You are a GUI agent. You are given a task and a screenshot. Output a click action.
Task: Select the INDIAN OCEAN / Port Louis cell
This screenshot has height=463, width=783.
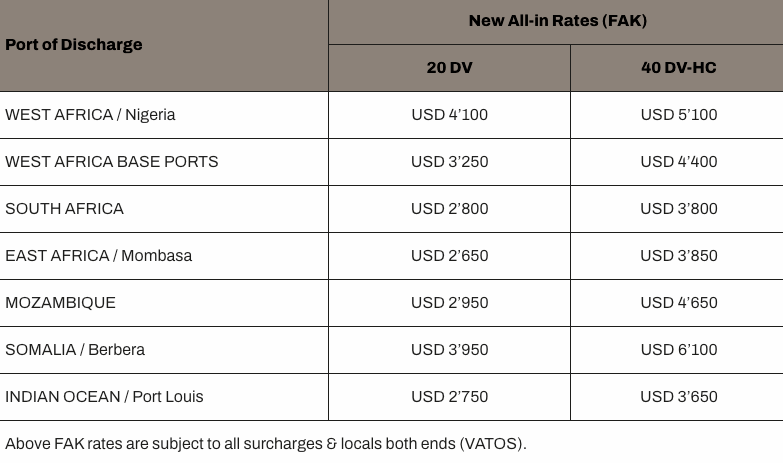pos(104,397)
